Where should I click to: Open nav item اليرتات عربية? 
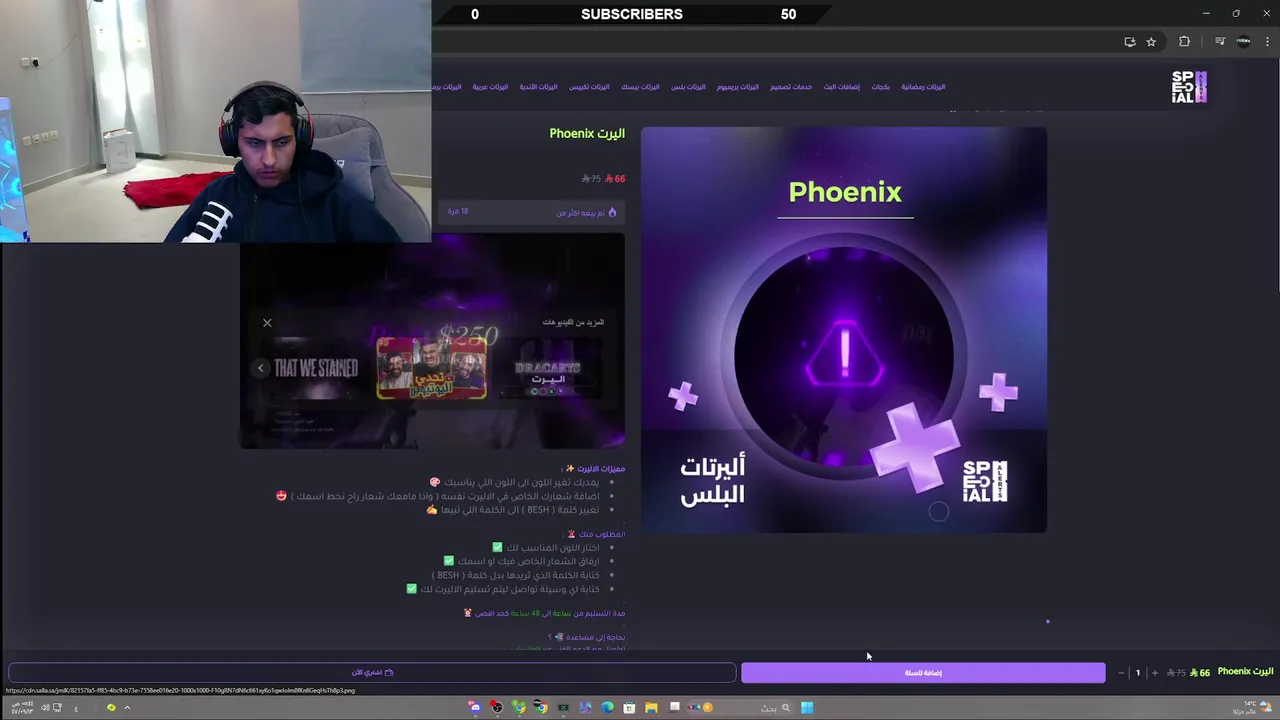[x=490, y=87]
